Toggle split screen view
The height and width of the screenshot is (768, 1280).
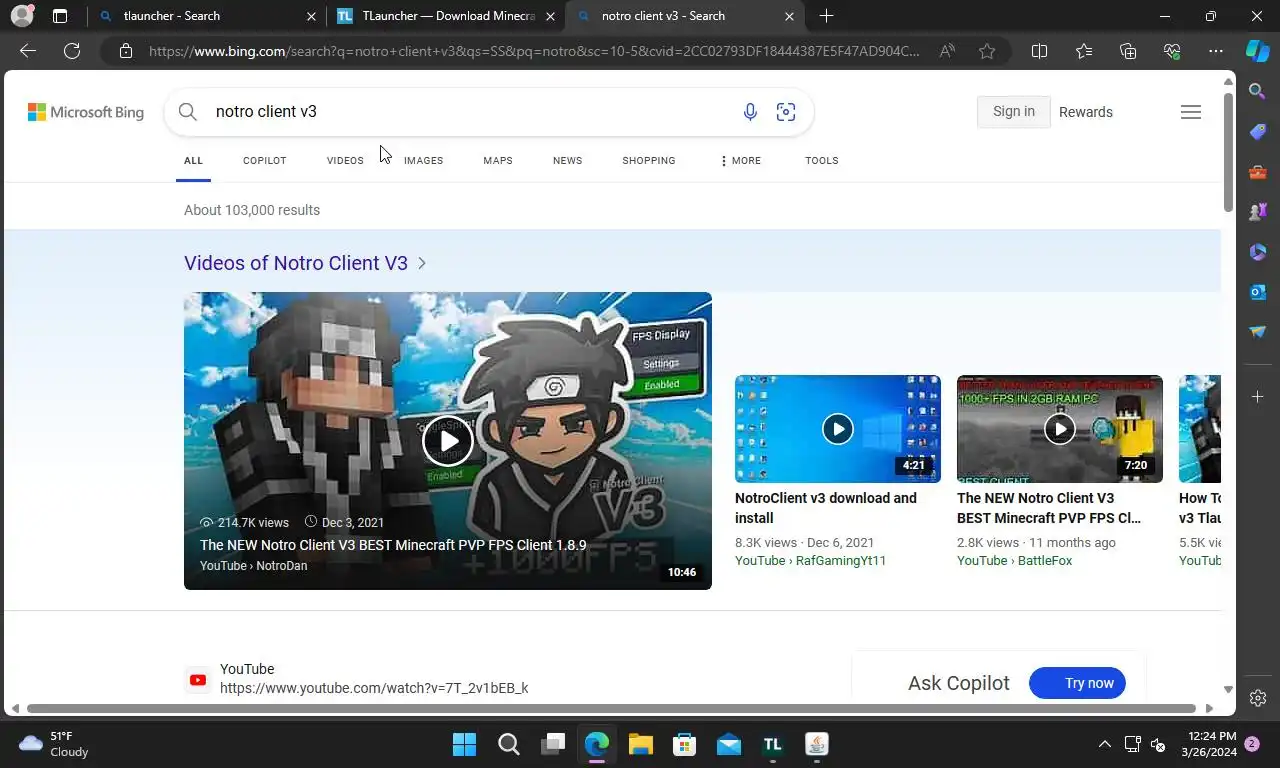click(x=1039, y=51)
